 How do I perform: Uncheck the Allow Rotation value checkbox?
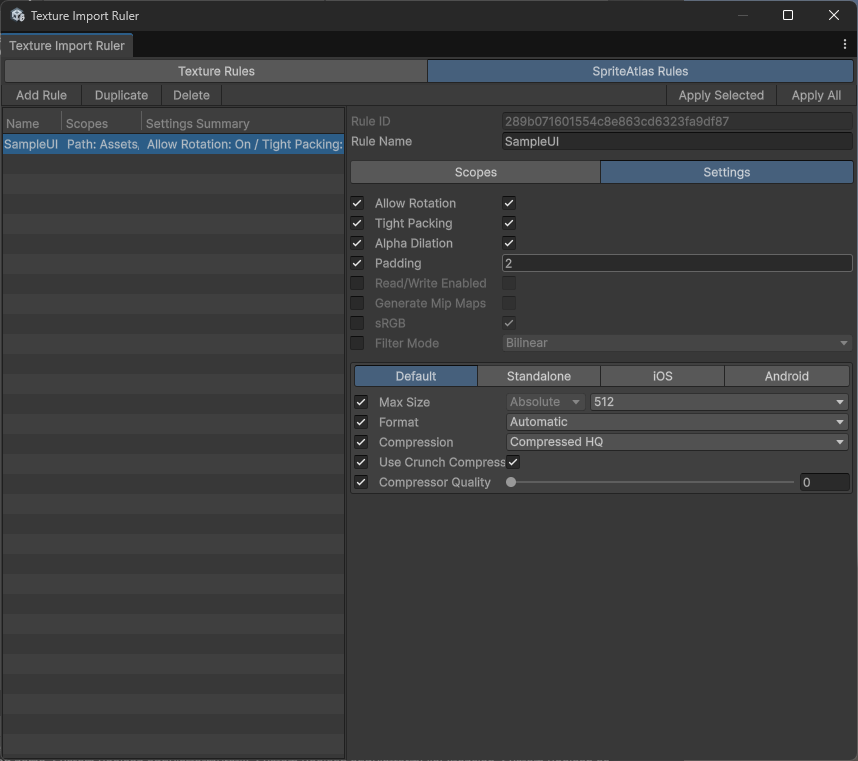pyautogui.click(x=509, y=203)
